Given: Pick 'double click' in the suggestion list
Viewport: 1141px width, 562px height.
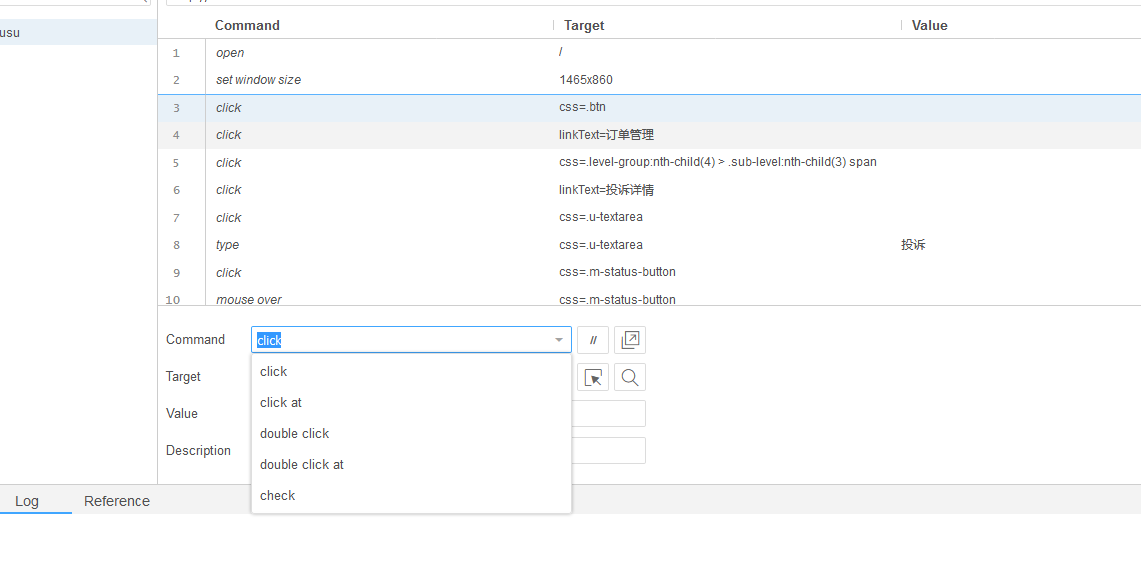Looking at the screenshot, I should point(411,433).
